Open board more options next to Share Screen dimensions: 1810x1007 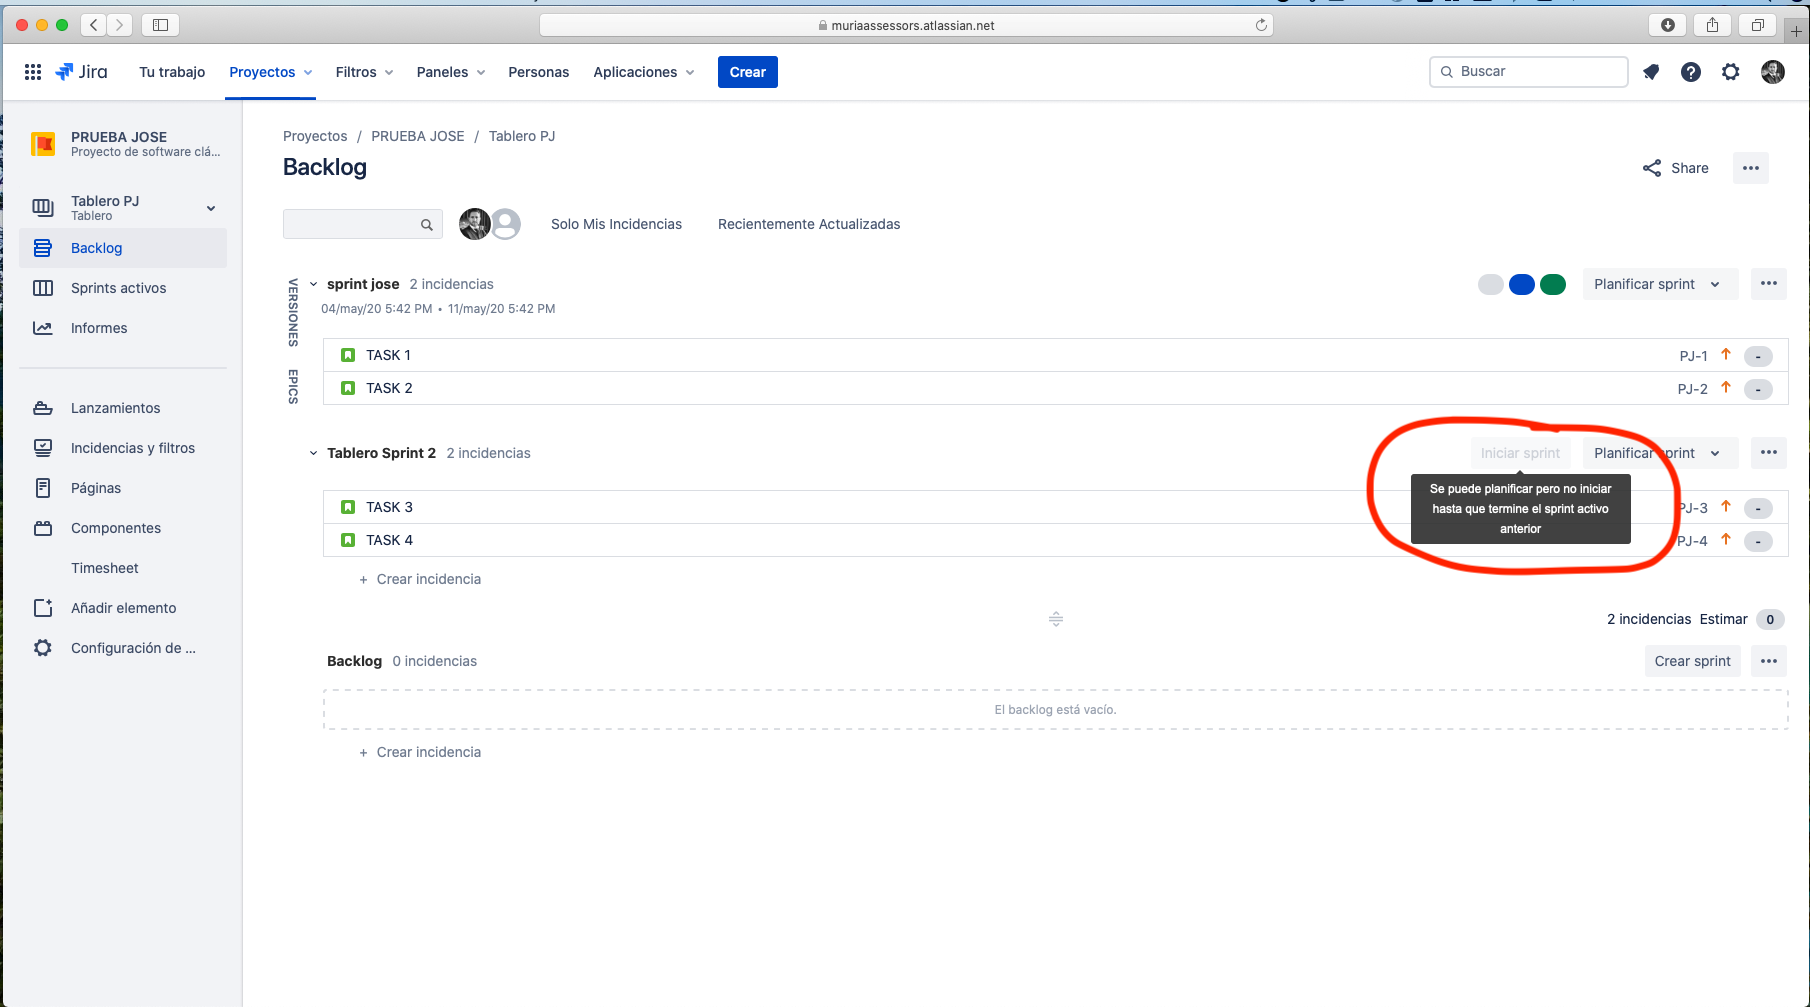[1751, 168]
